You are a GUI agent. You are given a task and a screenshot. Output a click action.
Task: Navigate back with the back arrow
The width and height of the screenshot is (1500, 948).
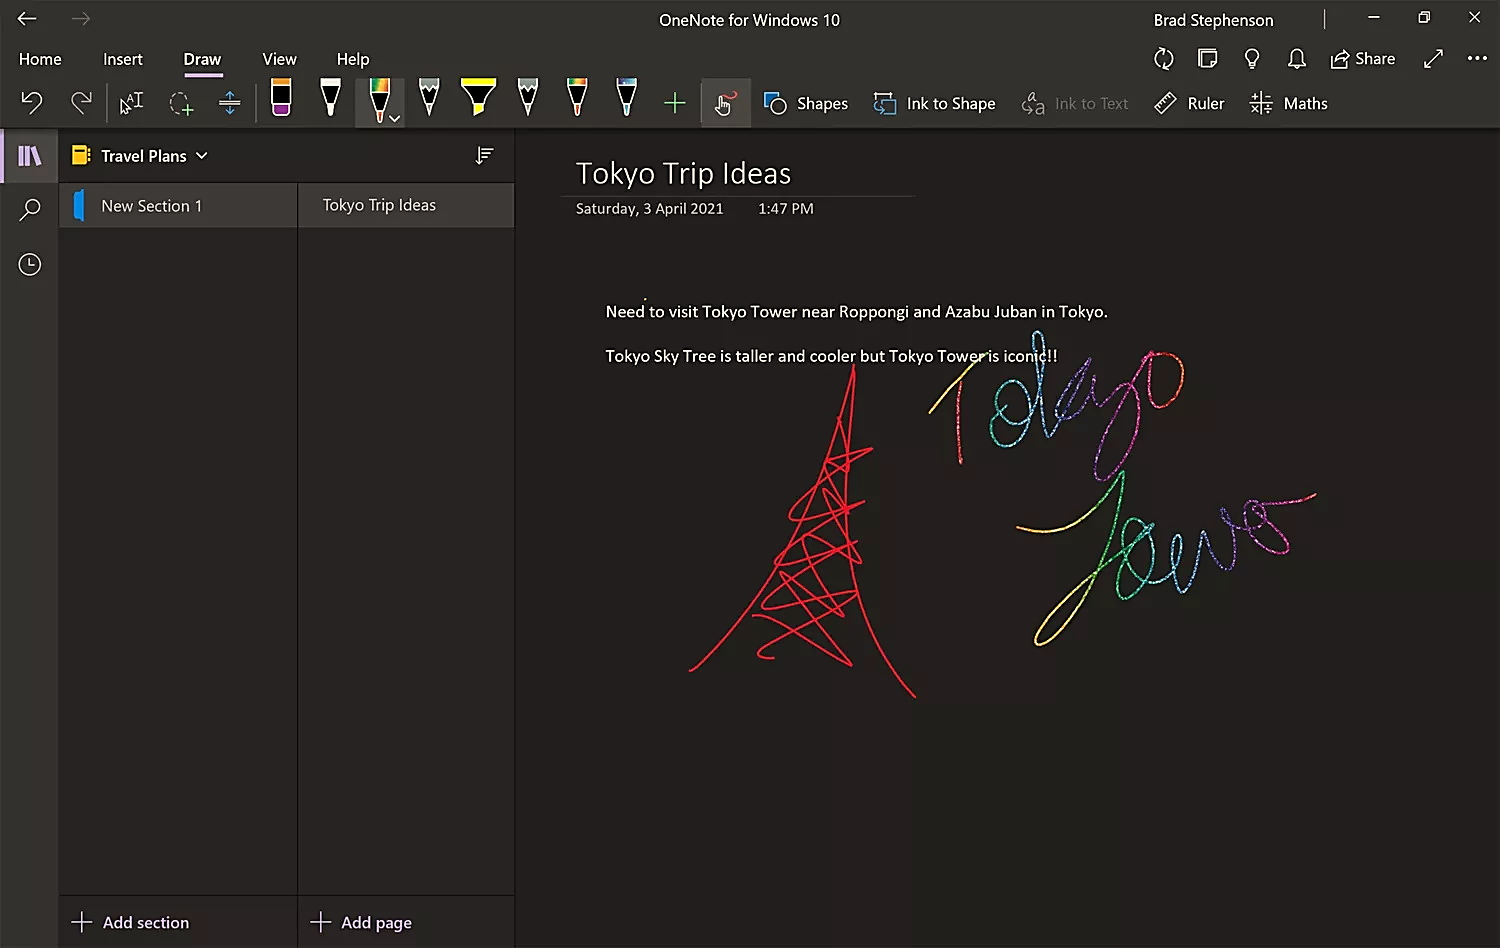[27, 19]
